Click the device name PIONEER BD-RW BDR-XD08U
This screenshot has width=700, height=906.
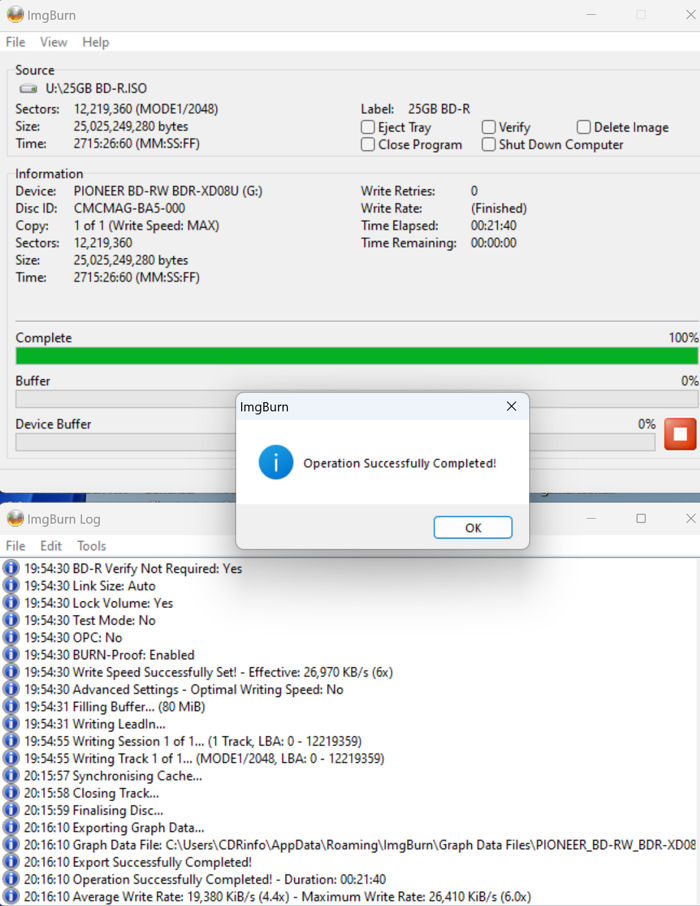click(x=168, y=191)
